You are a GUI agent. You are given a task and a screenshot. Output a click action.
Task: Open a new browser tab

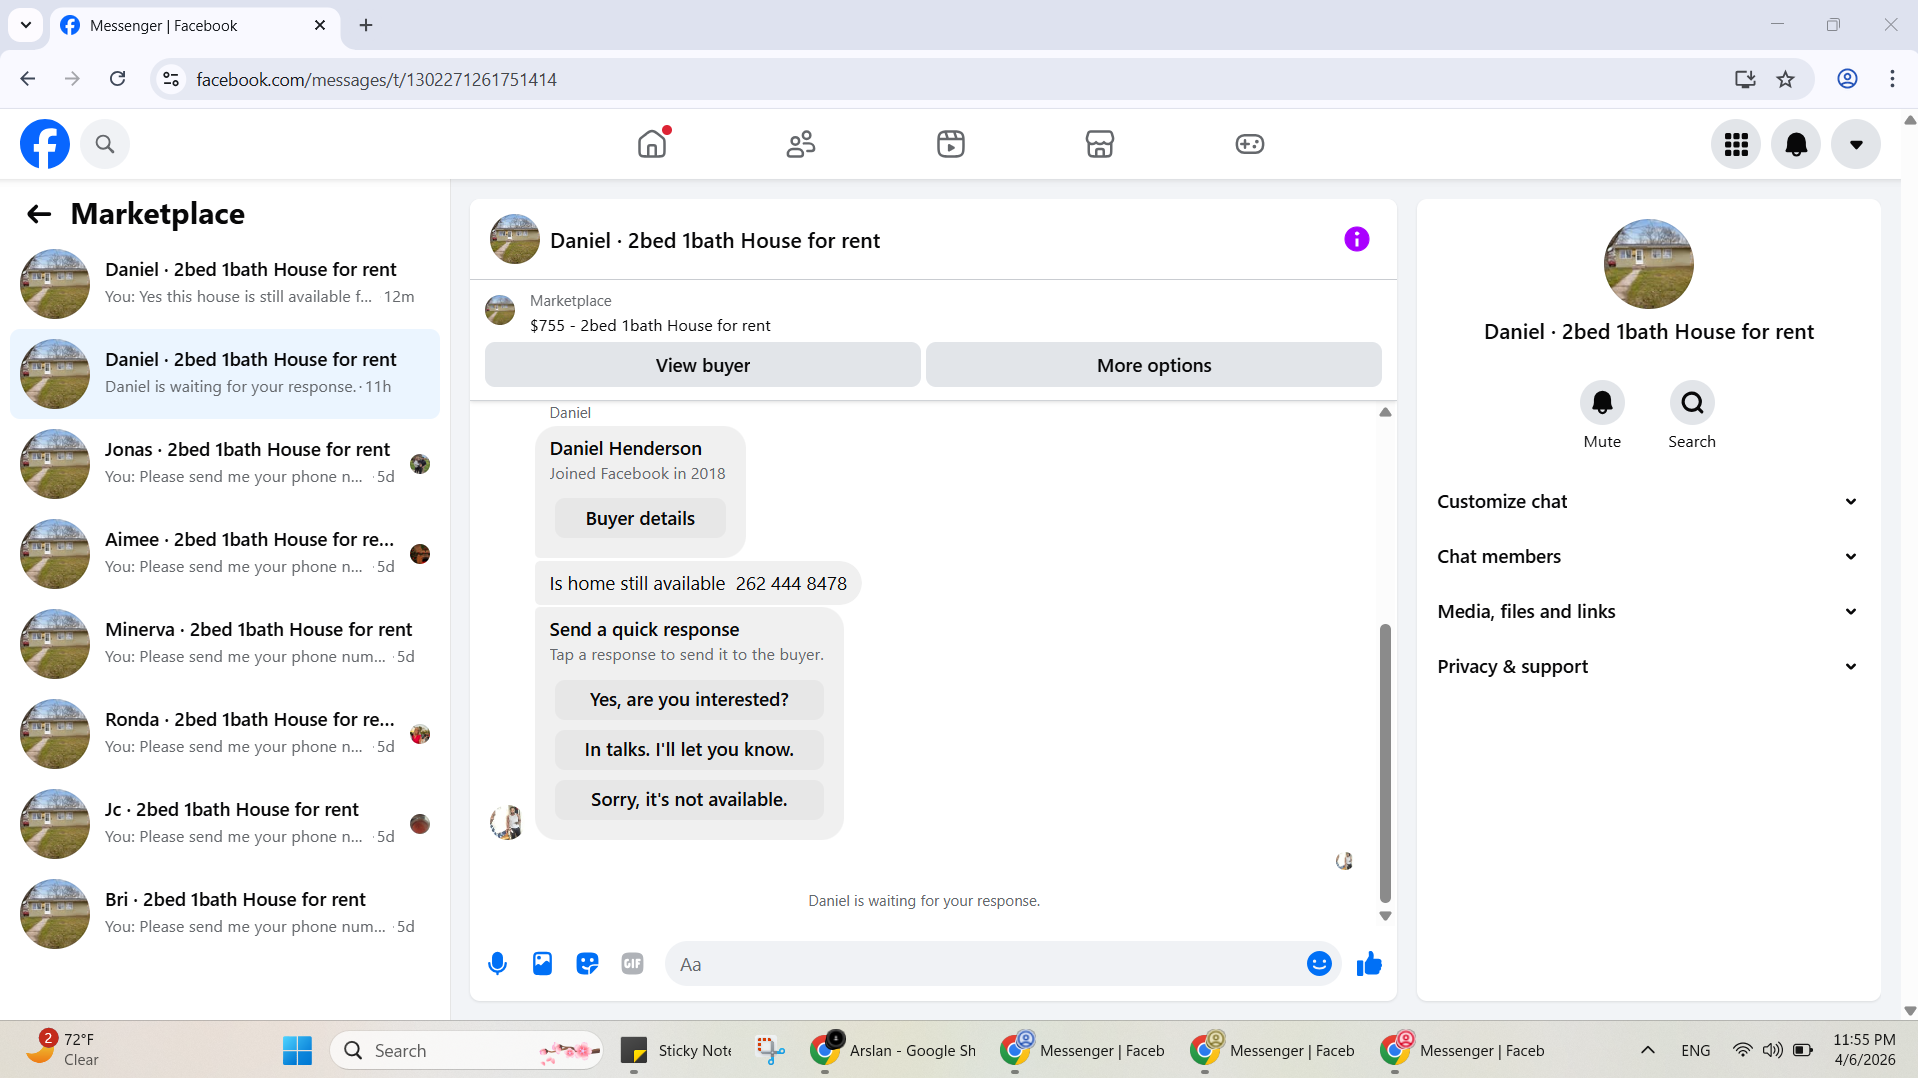366,25
